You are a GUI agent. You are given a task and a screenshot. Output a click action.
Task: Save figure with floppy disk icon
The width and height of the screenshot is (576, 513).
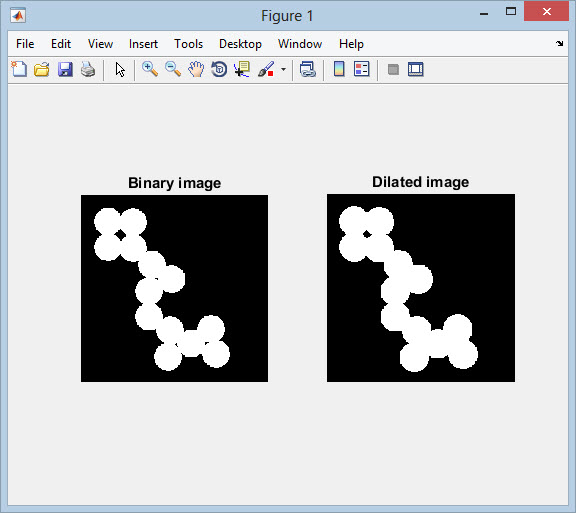click(x=65, y=69)
